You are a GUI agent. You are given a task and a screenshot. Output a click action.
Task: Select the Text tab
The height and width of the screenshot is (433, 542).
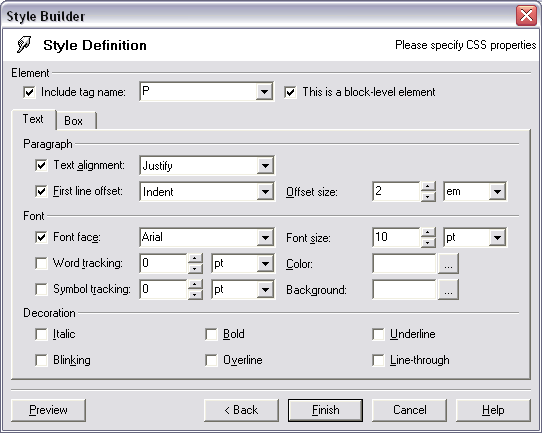33,119
